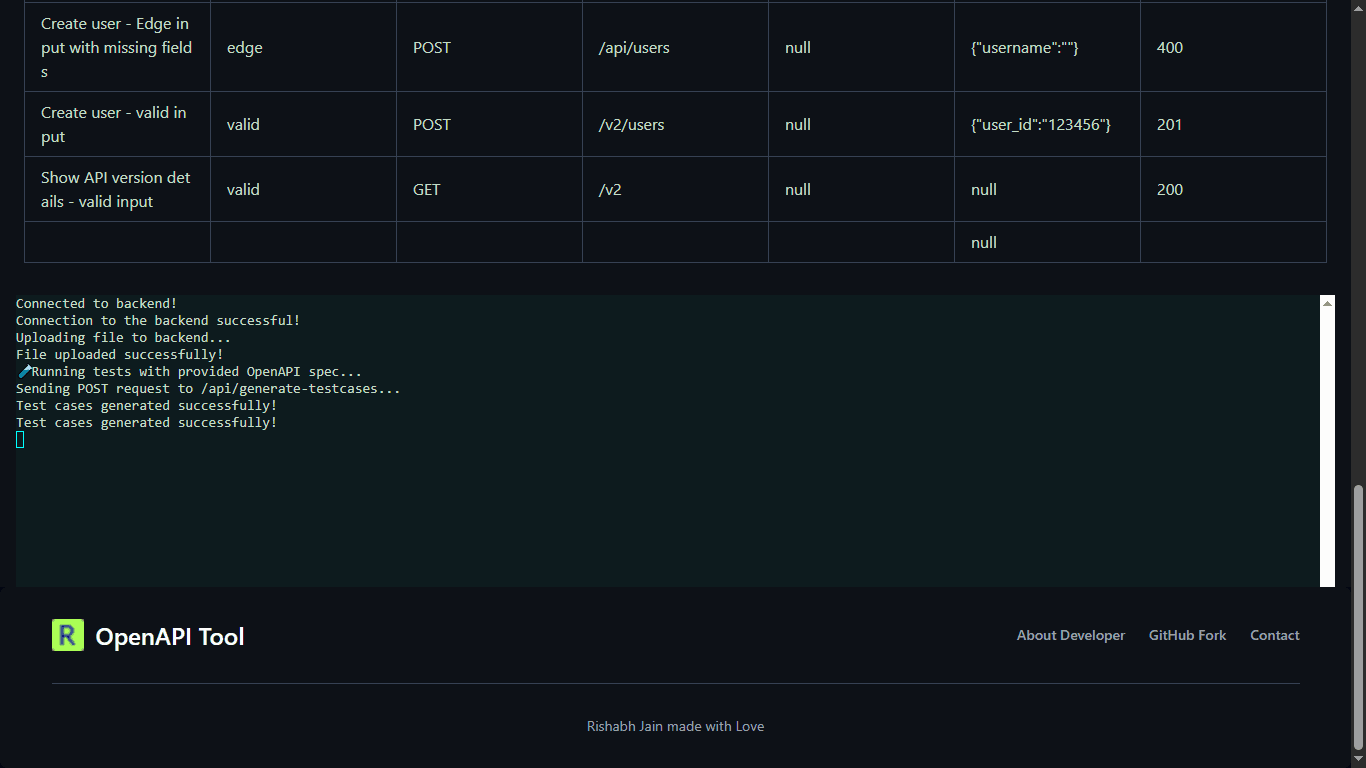Click the console scroll-up arrow
The image size is (1366, 768).
tap(1328, 302)
